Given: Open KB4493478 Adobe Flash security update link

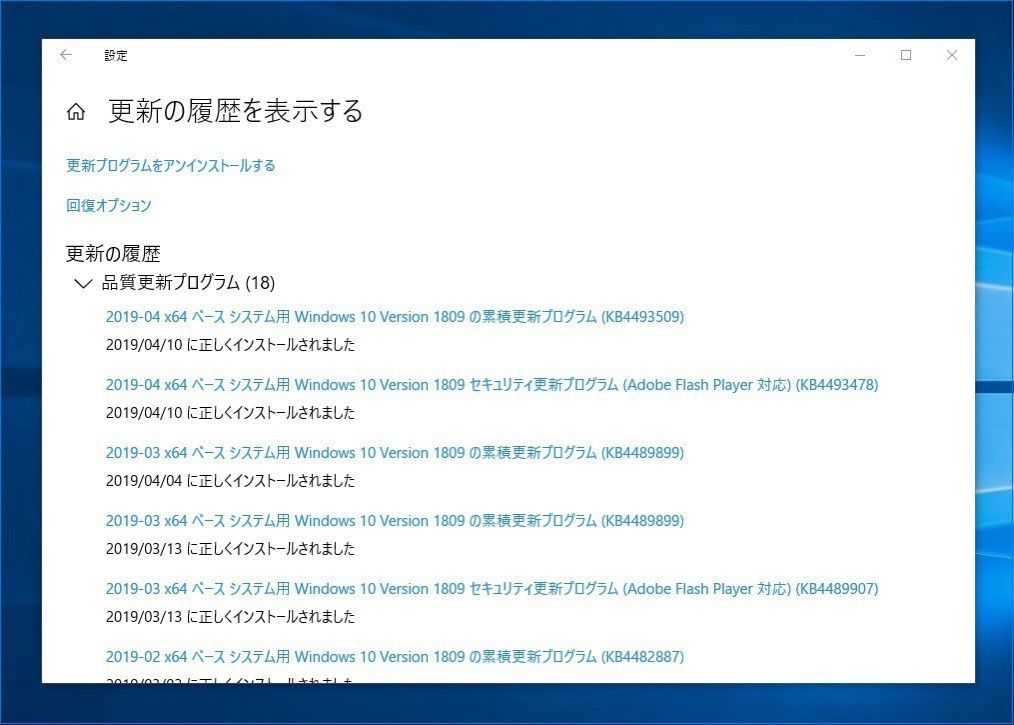Looking at the screenshot, I should pos(491,385).
